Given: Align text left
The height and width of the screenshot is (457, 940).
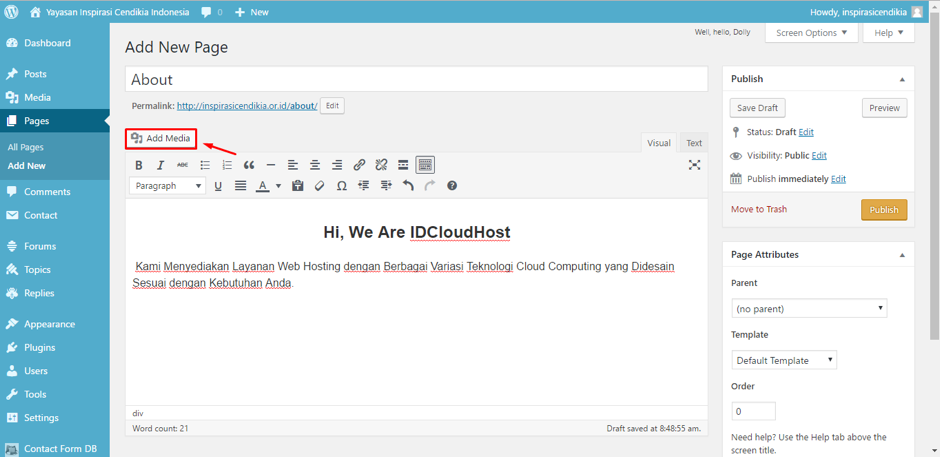Looking at the screenshot, I should (x=293, y=165).
